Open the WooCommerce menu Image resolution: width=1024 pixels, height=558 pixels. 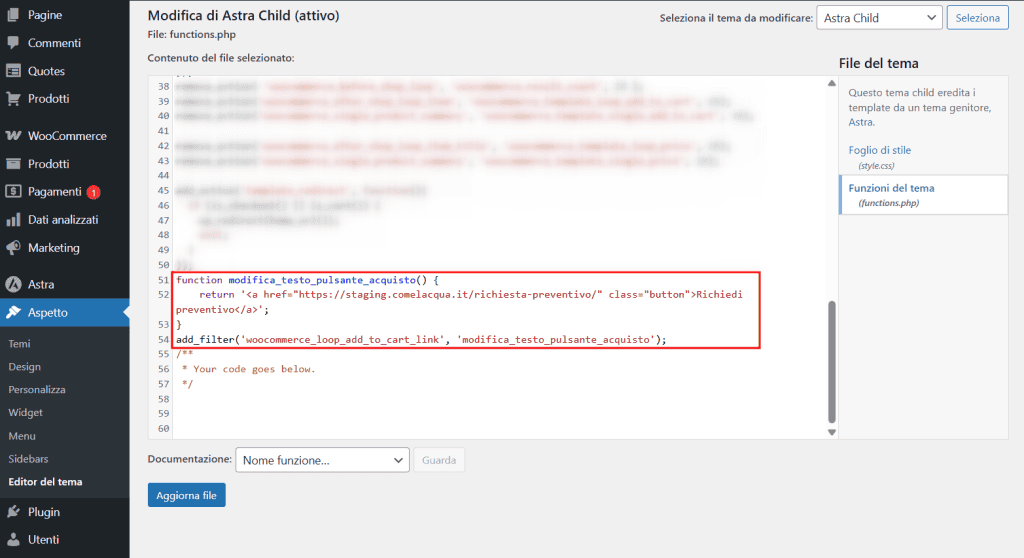[x=65, y=135]
